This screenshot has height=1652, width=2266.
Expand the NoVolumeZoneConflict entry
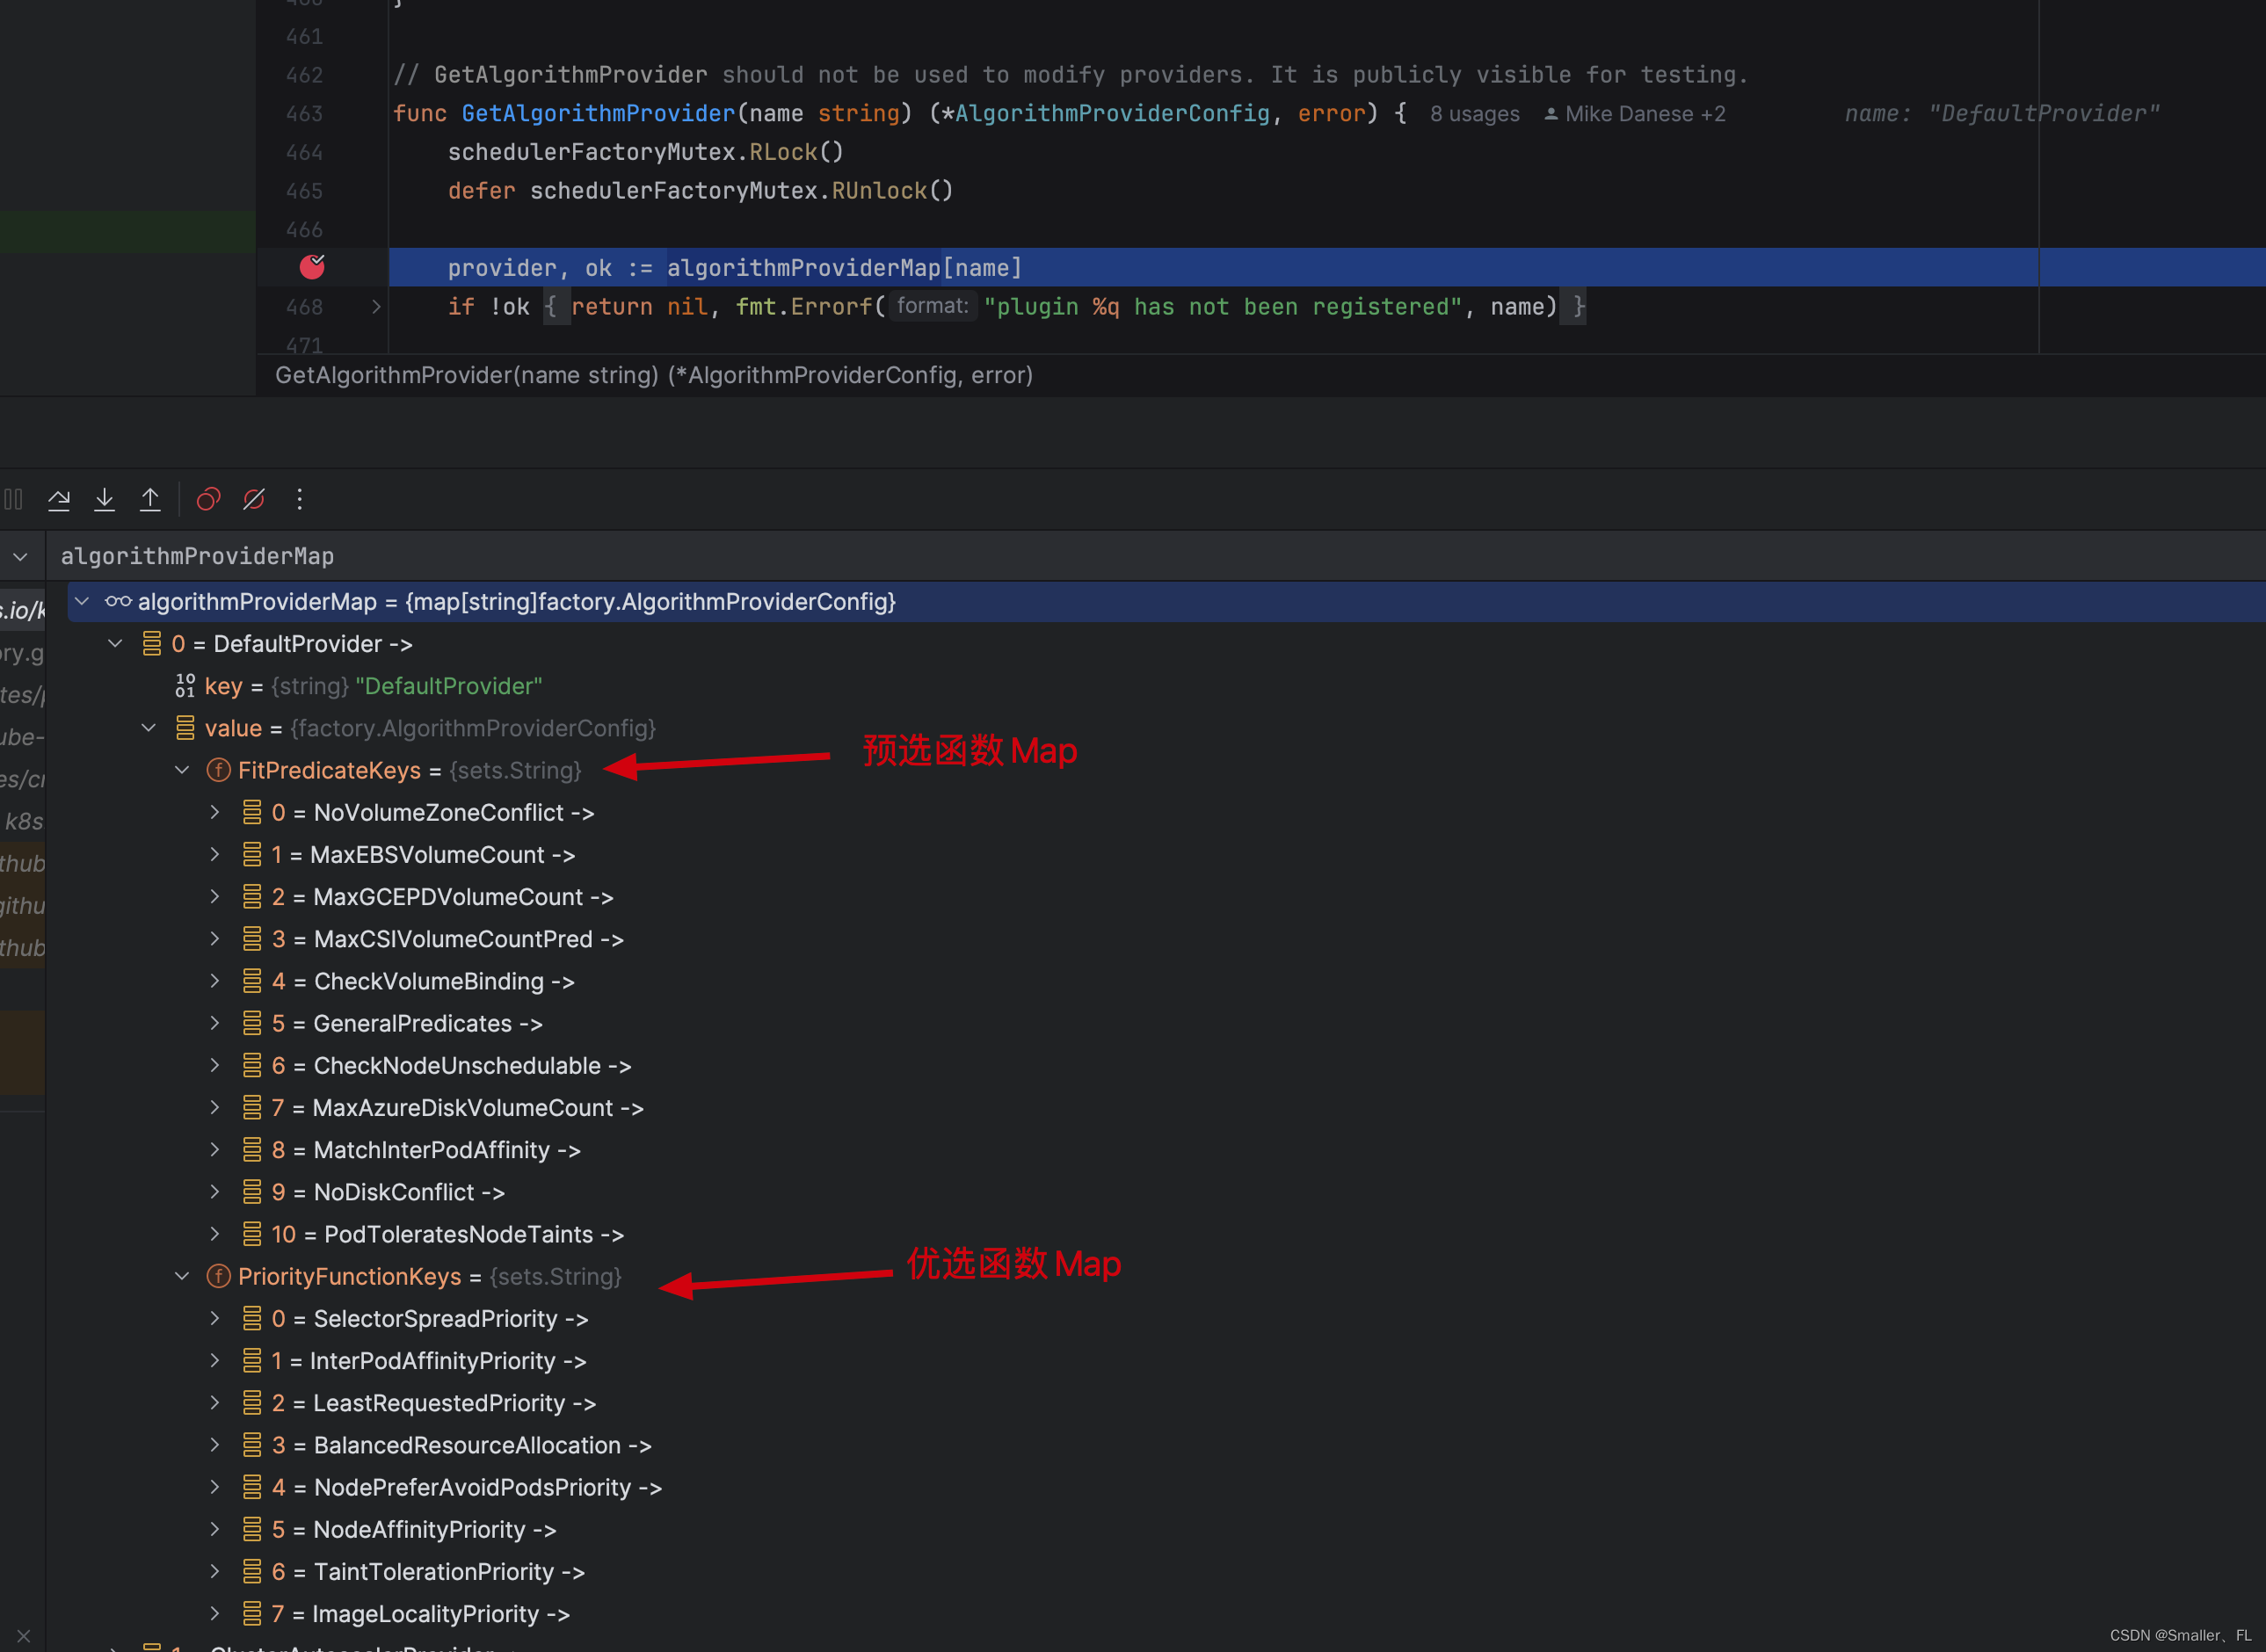click(215, 812)
